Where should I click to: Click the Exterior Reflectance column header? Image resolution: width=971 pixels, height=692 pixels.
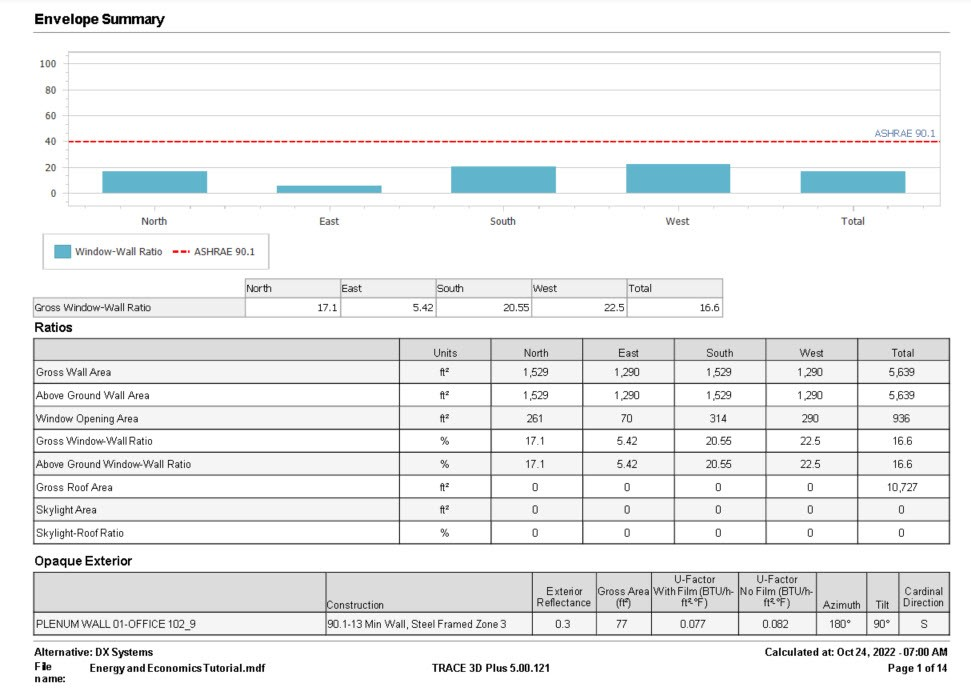tap(563, 597)
